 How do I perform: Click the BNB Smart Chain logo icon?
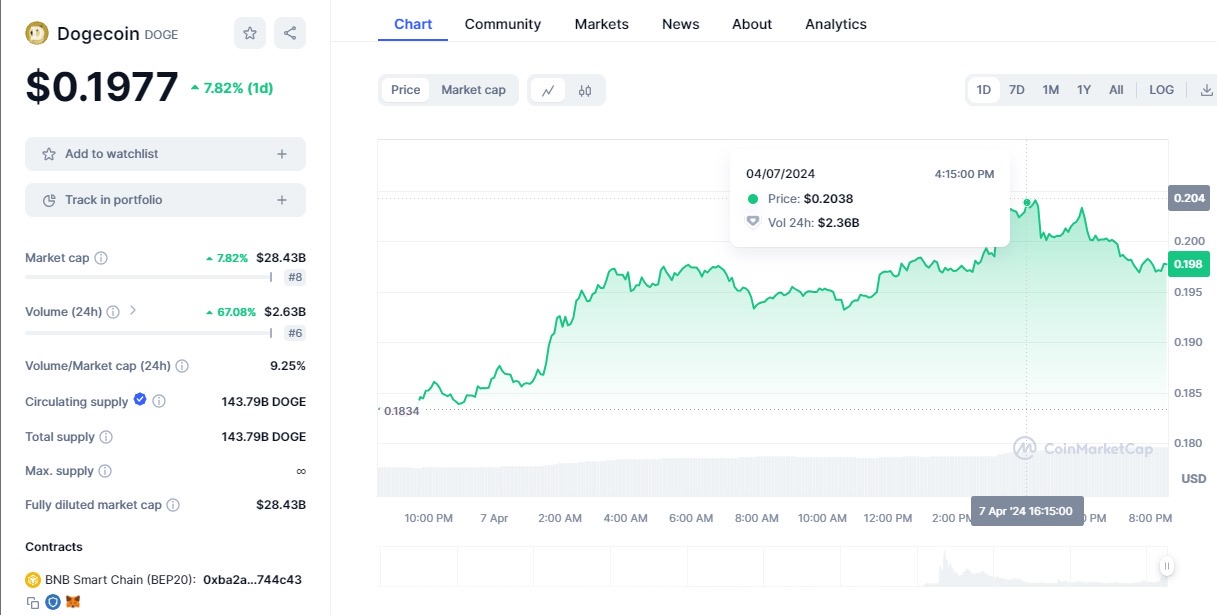(x=33, y=579)
